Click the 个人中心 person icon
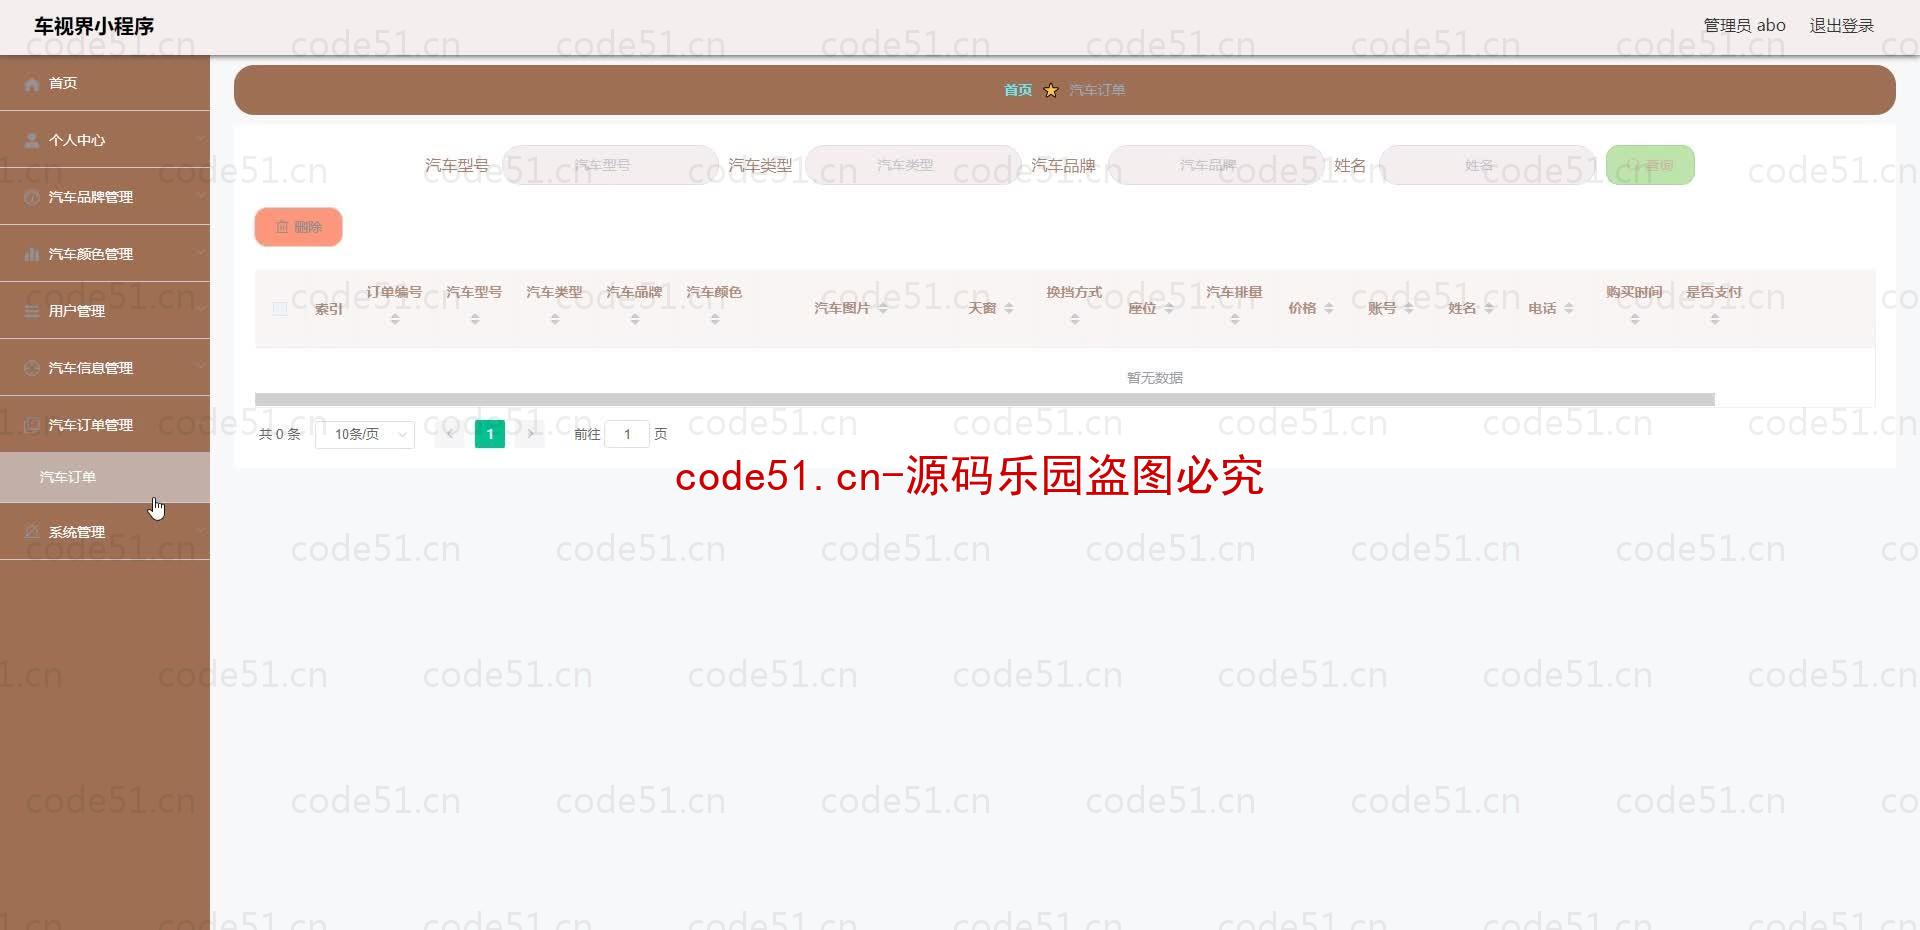This screenshot has width=1920, height=930. click(32, 141)
